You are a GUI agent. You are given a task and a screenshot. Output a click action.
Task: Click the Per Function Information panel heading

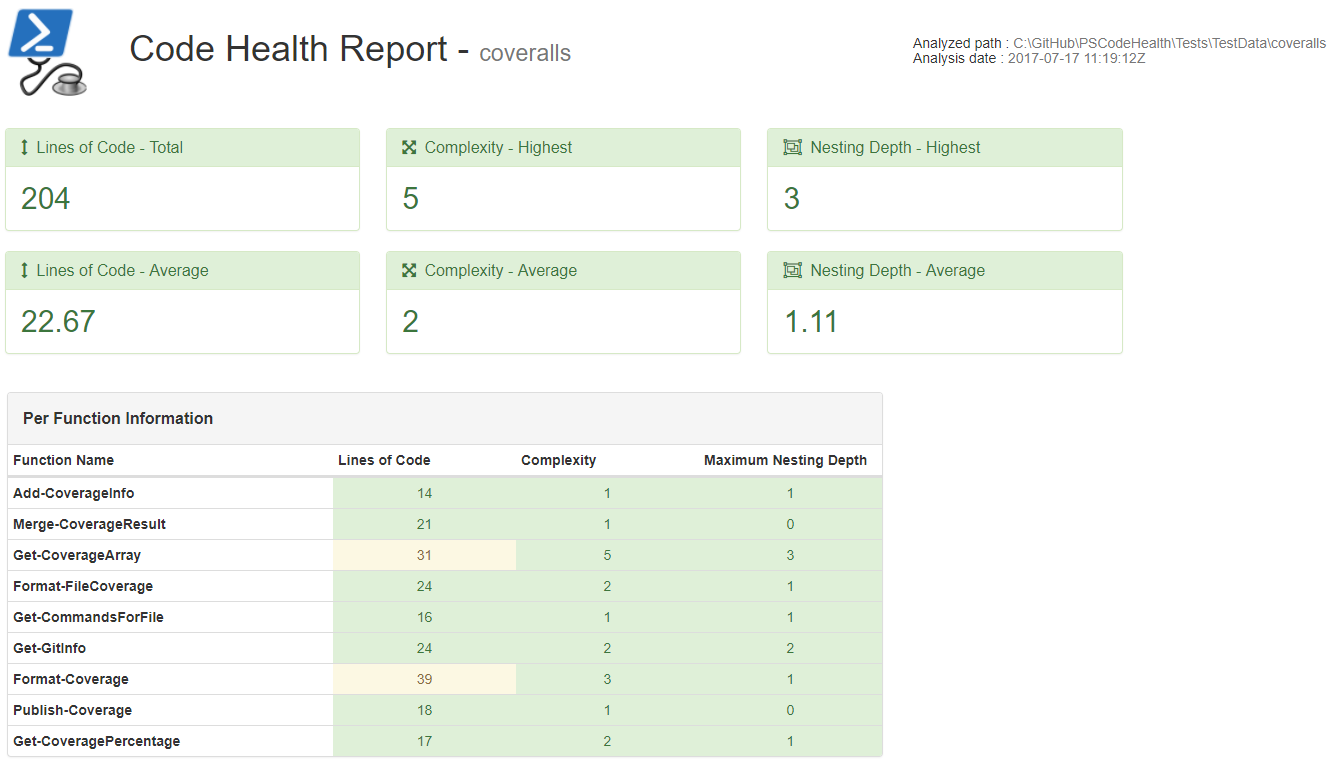tap(118, 418)
